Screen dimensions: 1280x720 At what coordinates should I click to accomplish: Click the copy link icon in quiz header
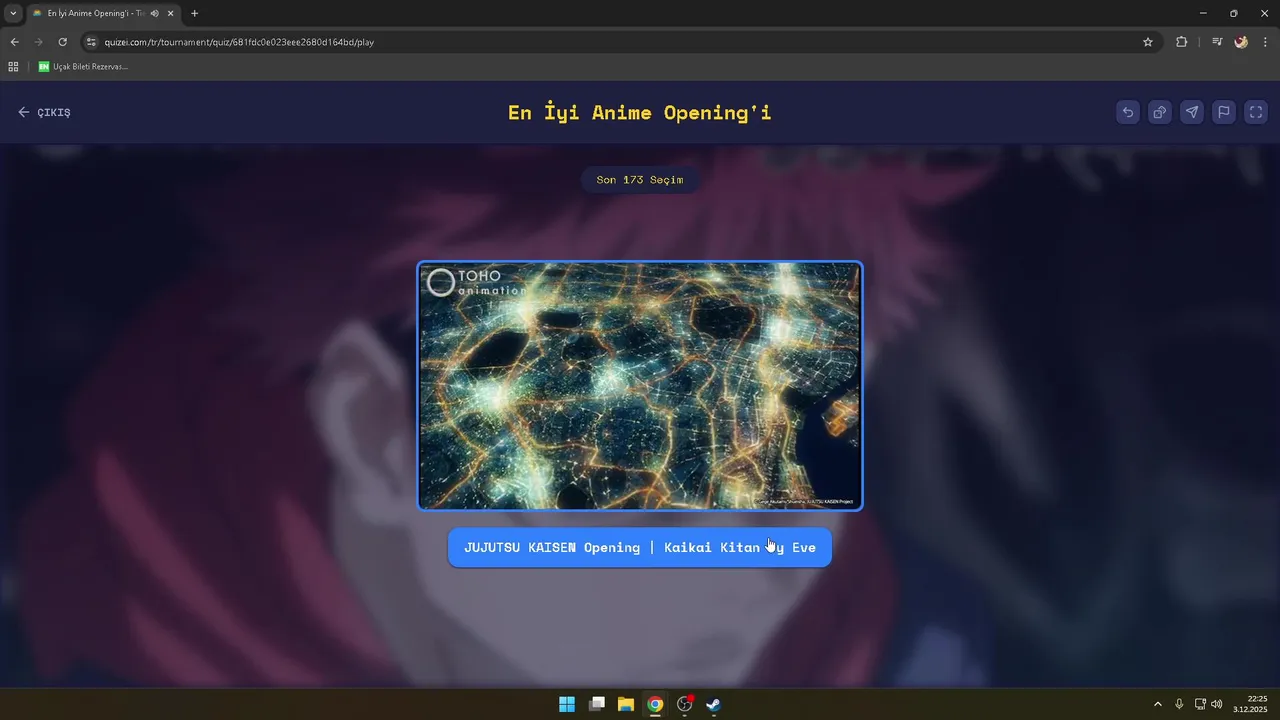tap(1160, 112)
